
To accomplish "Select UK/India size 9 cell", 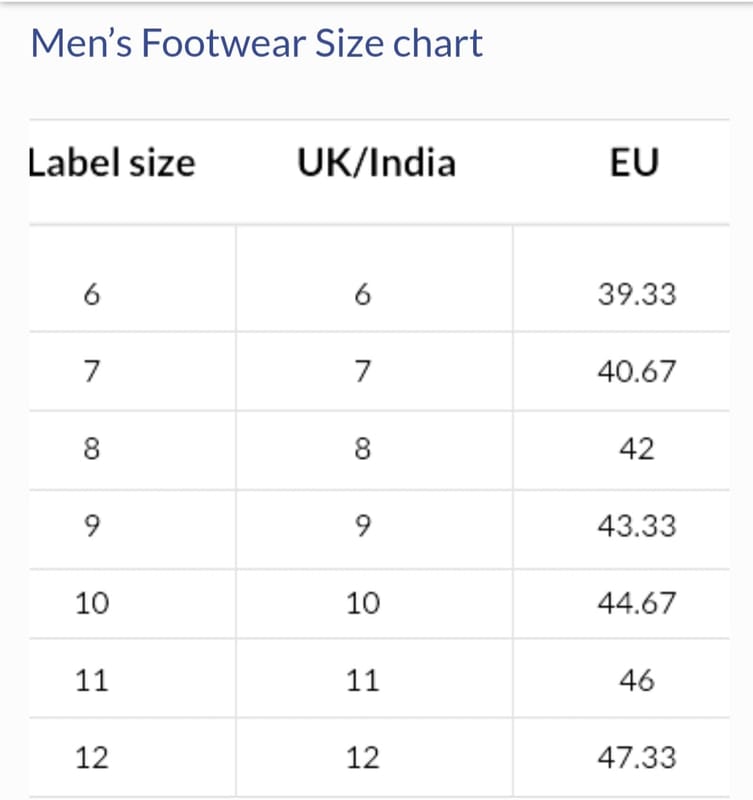I will tap(363, 526).
